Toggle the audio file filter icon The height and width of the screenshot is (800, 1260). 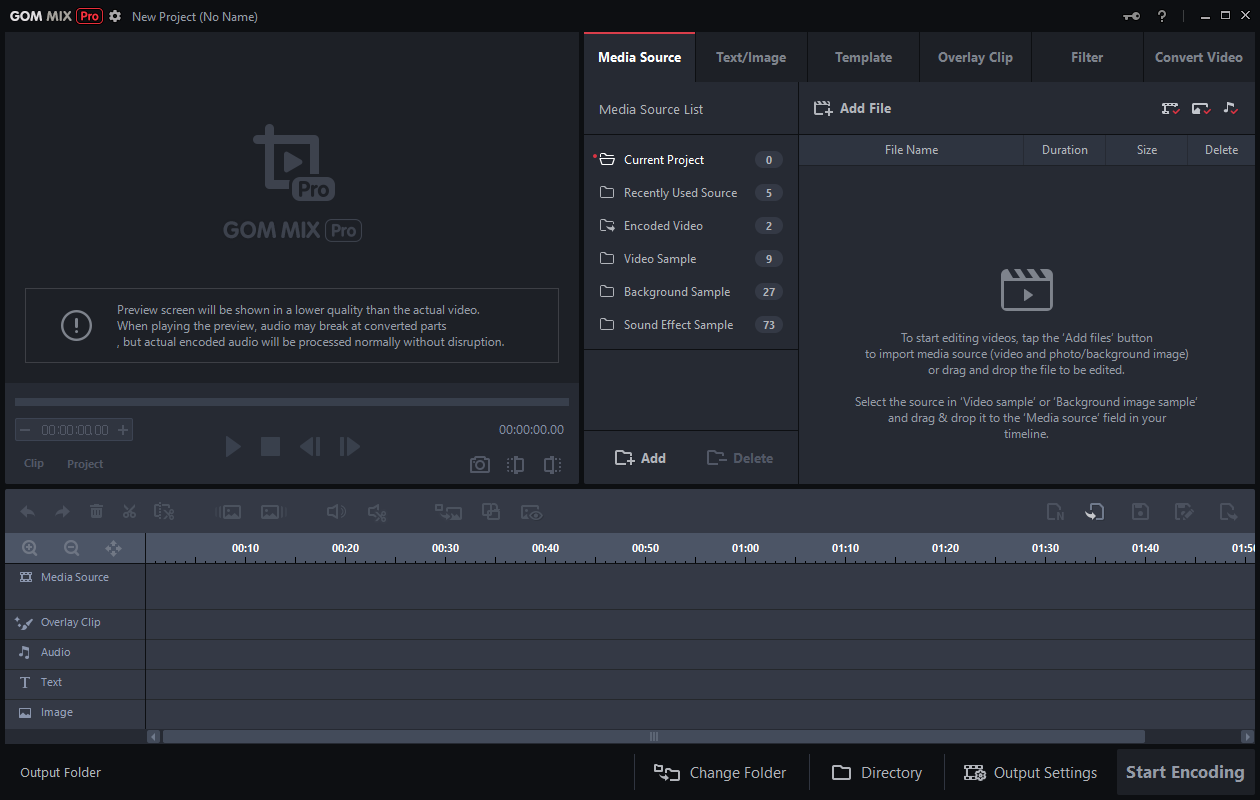click(1230, 108)
